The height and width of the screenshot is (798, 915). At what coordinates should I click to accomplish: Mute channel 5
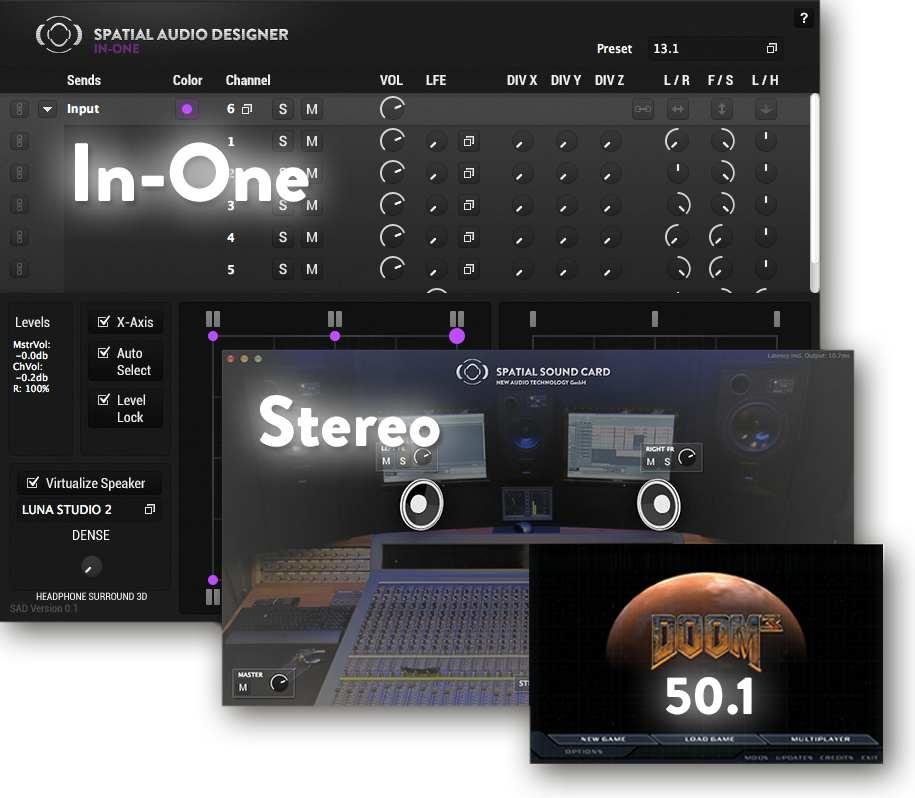point(312,270)
